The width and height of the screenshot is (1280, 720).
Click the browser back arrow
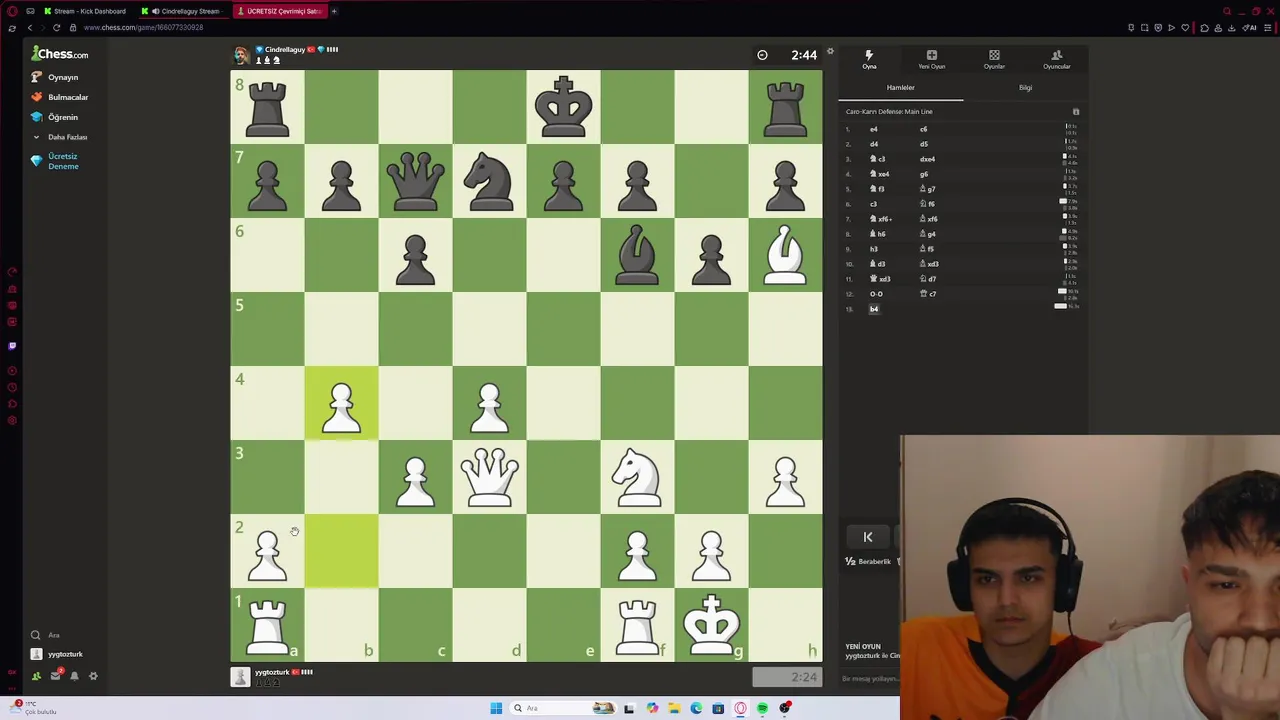point(29,28)
